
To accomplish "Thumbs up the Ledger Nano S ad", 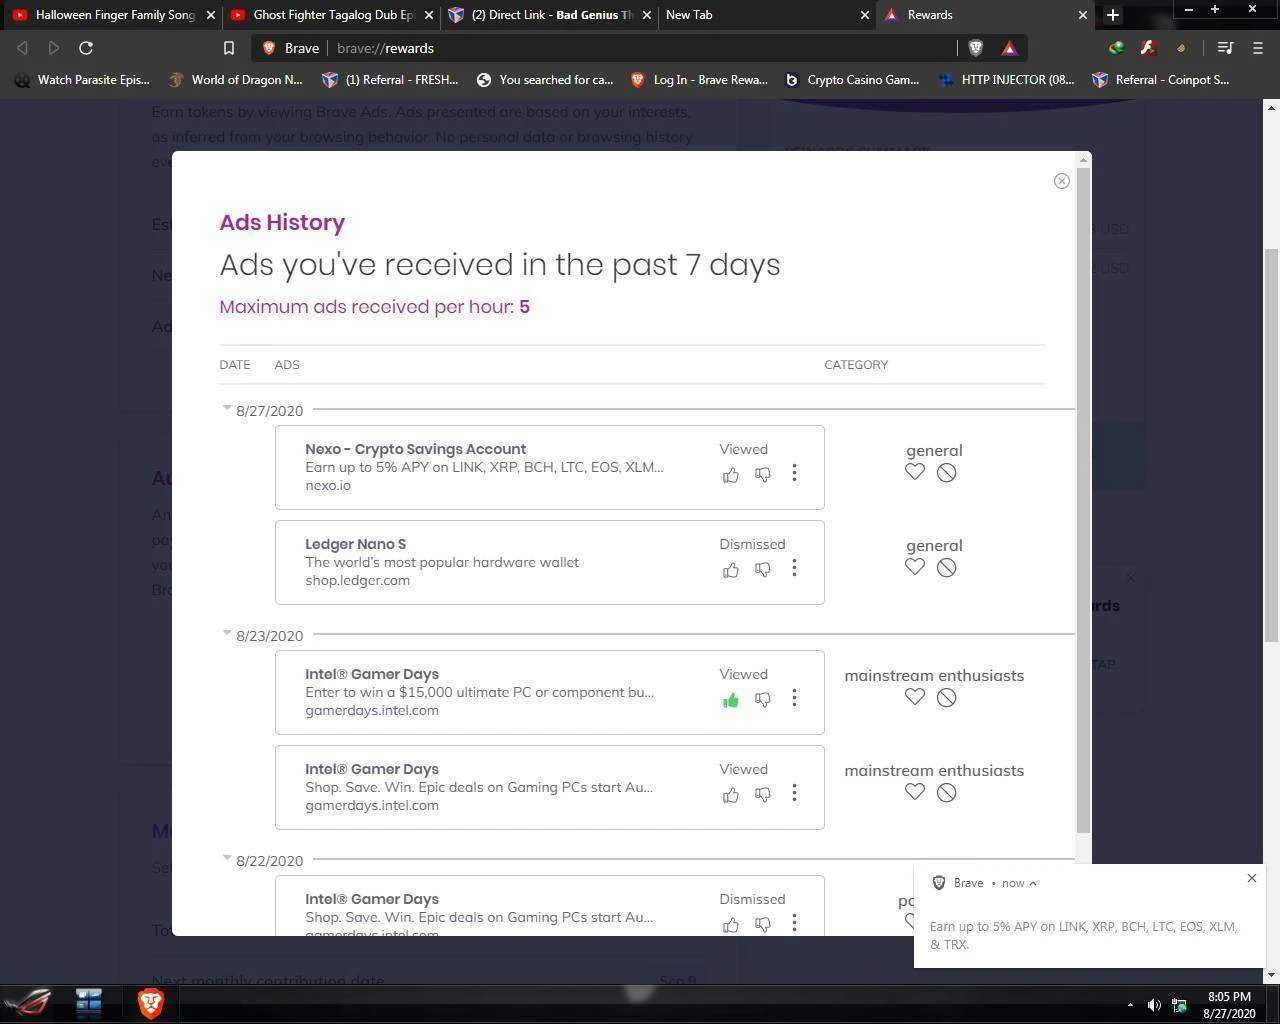I will (731, 569).
